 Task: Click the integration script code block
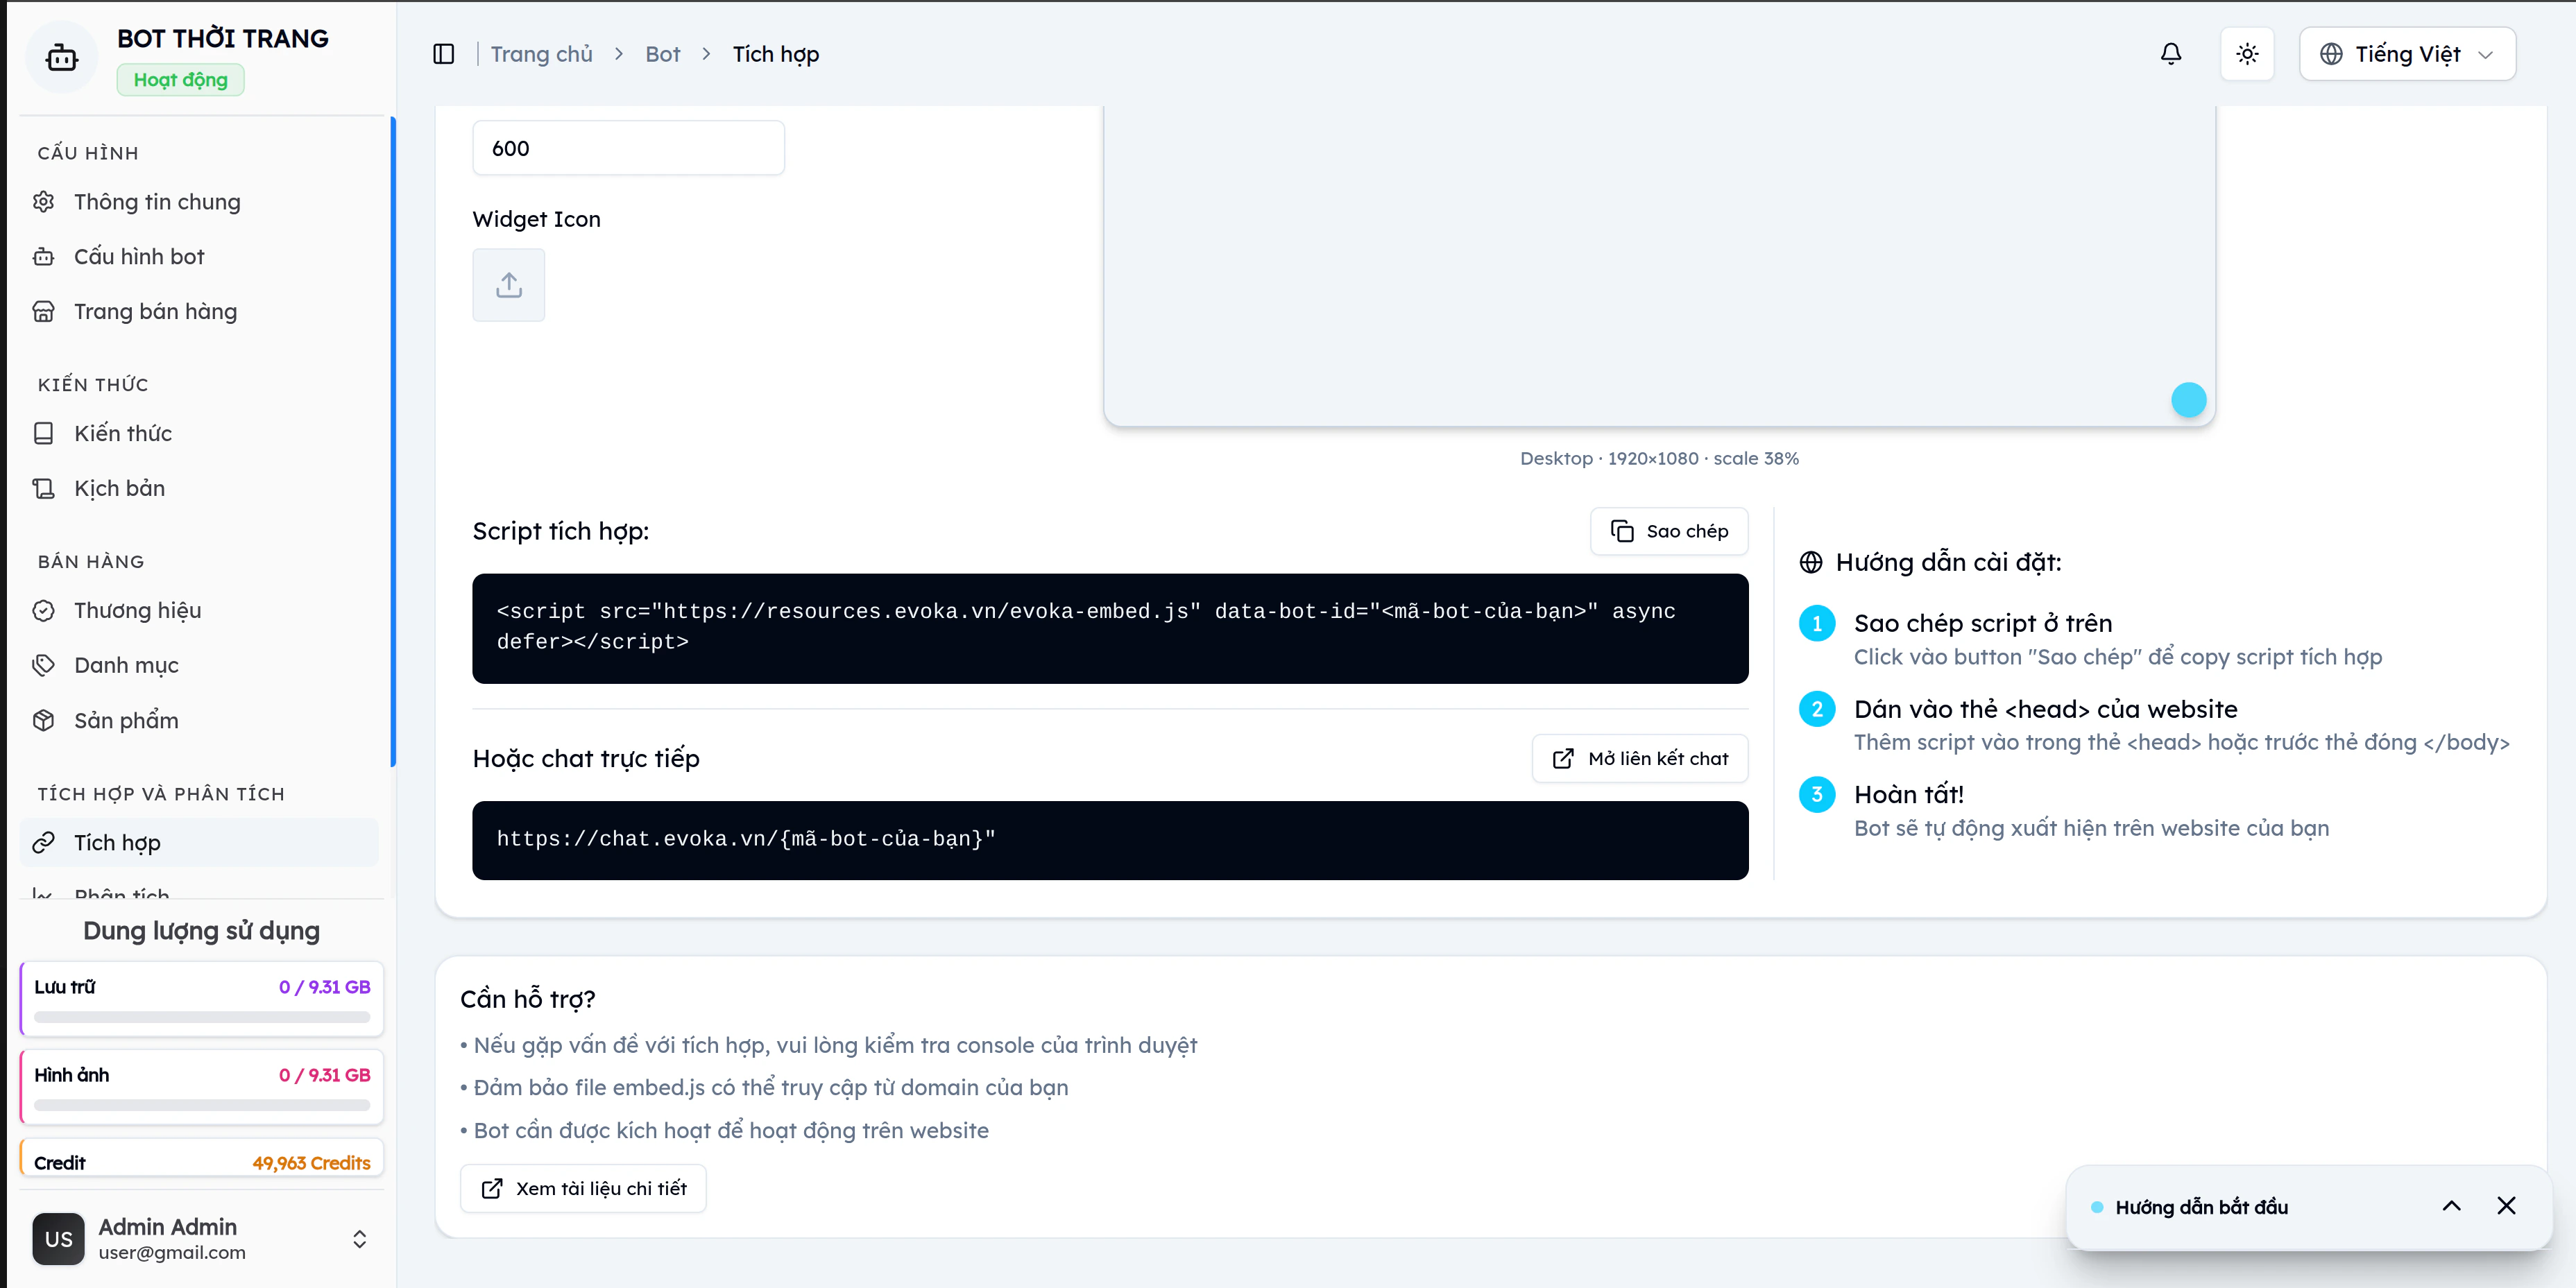(1110, 628)
